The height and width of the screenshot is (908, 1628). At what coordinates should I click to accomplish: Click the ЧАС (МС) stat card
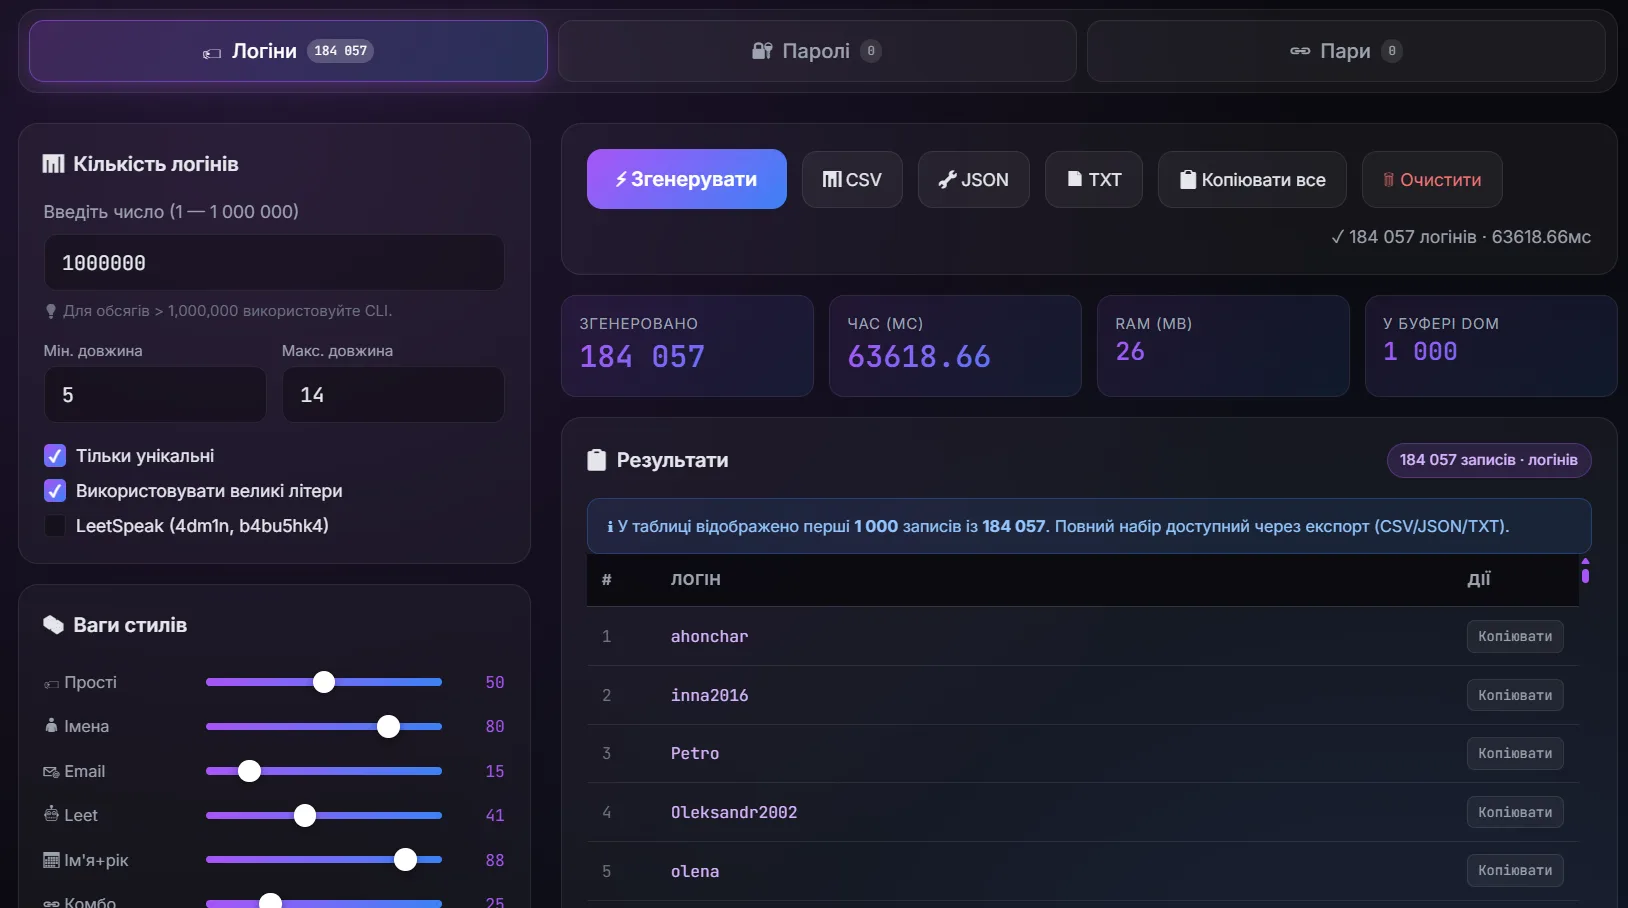click(x=955, y=346)
